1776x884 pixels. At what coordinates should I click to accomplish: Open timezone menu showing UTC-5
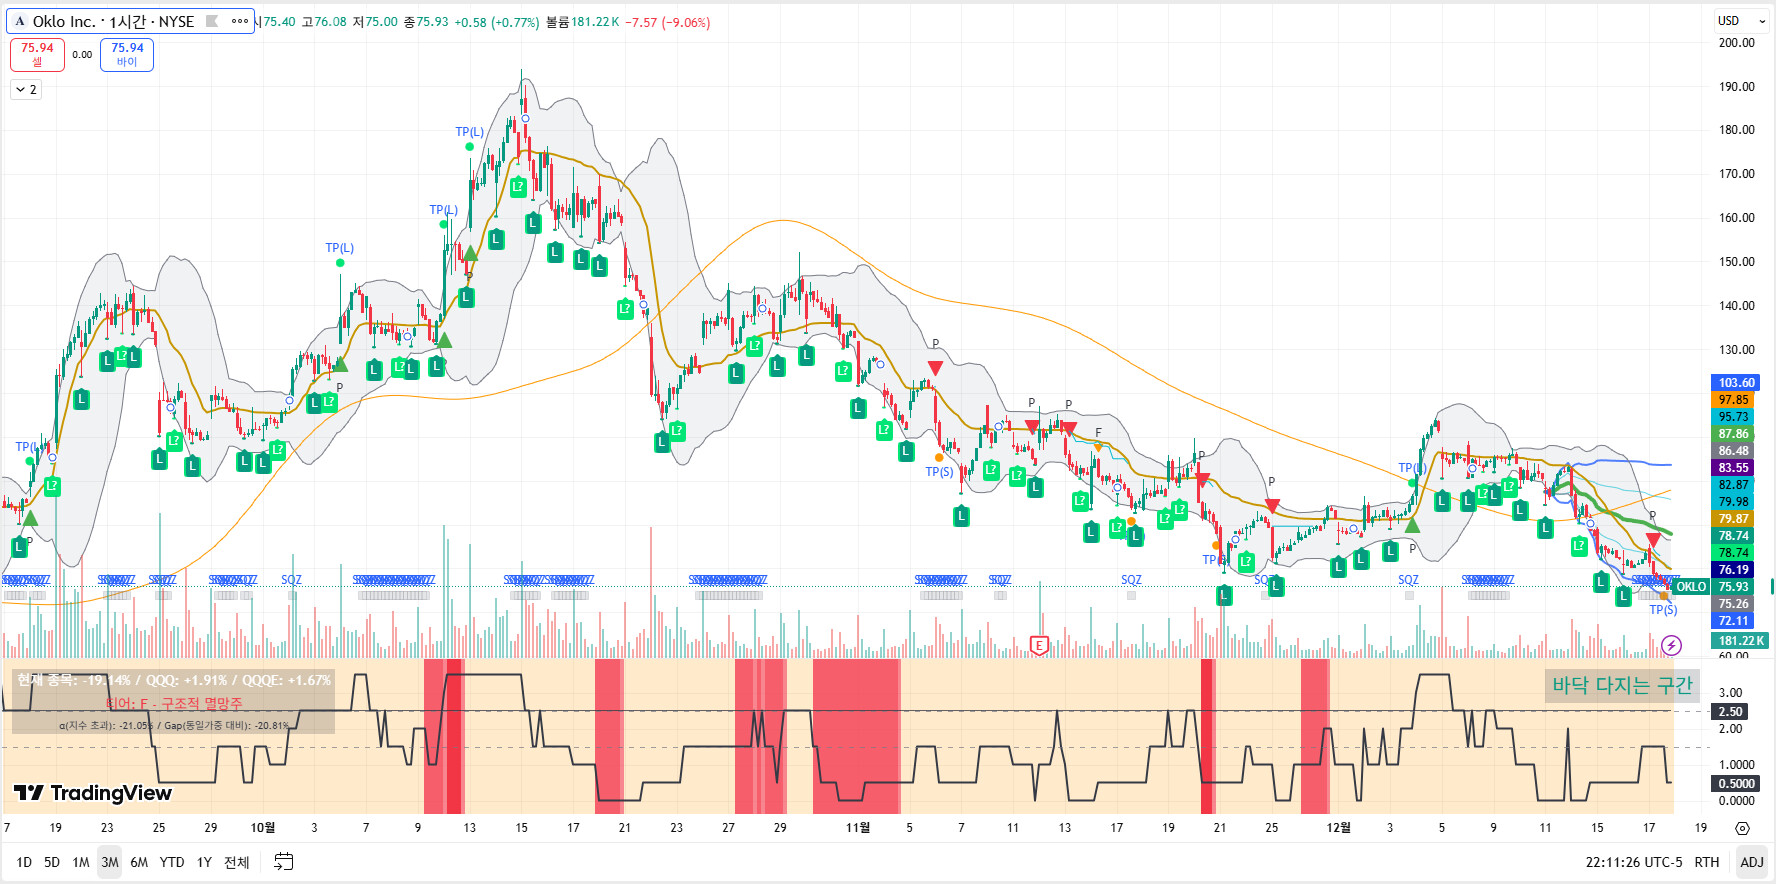(x=1633, y=862)
